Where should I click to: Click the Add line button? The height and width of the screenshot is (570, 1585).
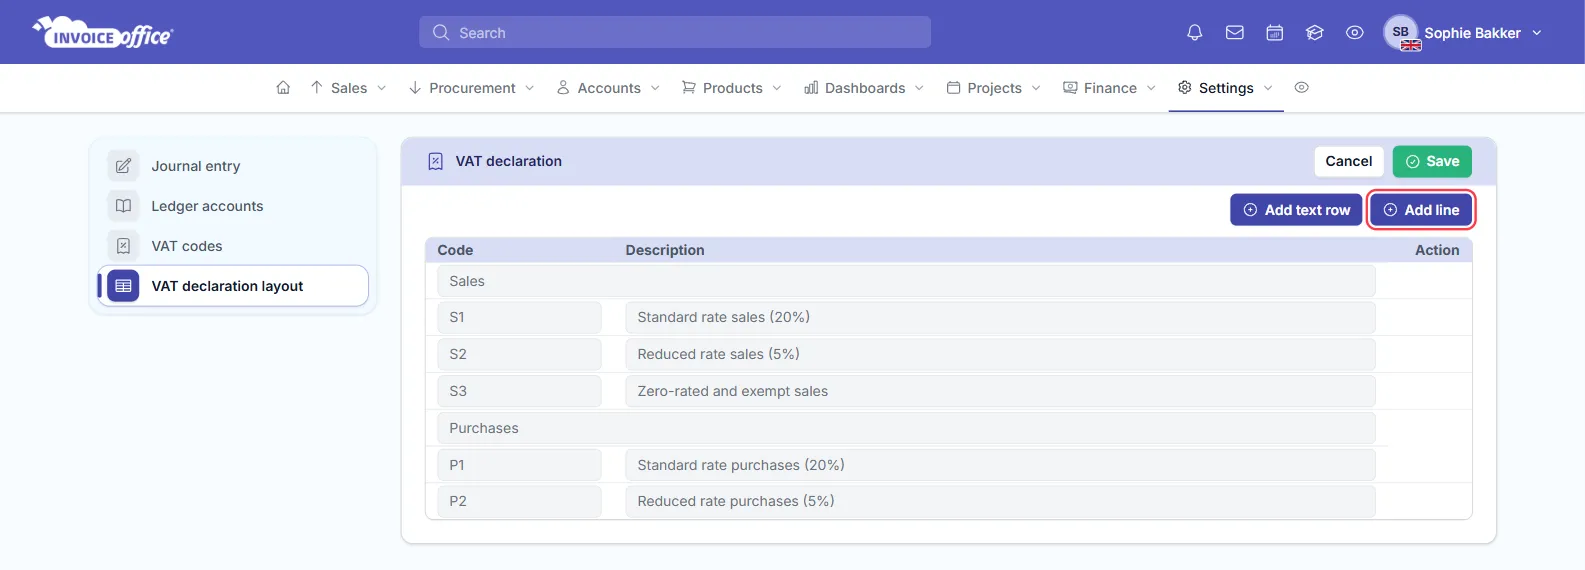click(x=1421, y=210)
